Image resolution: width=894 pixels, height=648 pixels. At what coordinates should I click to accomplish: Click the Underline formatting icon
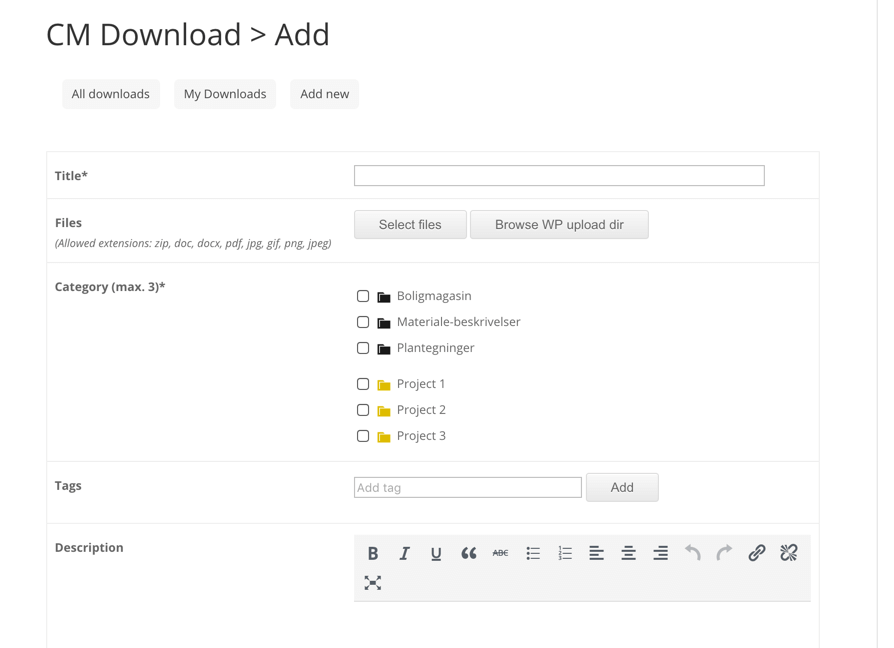point(436,553)
